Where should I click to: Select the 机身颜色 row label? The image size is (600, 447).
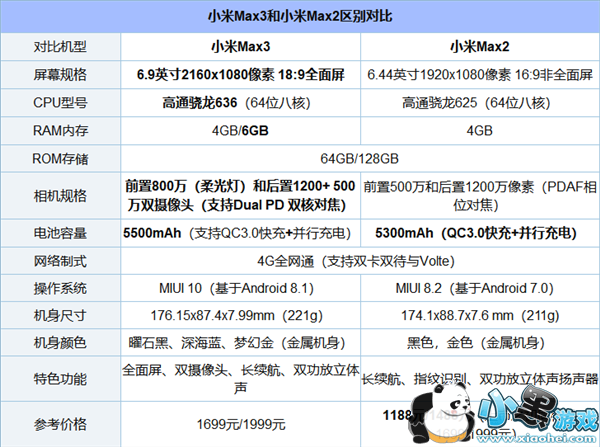coord(60,343)
